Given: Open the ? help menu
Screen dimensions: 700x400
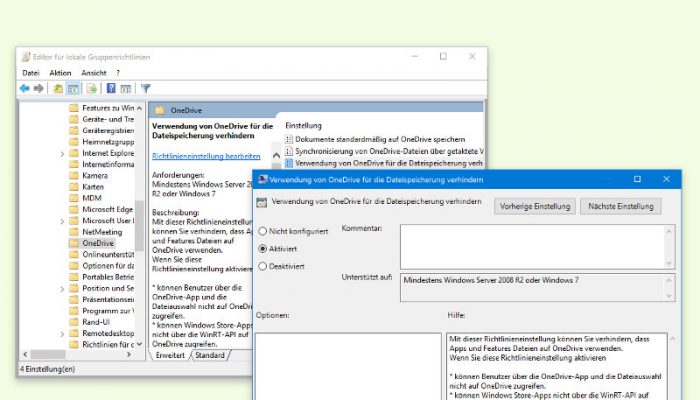Looking at the screenshot, I should 118,73.
